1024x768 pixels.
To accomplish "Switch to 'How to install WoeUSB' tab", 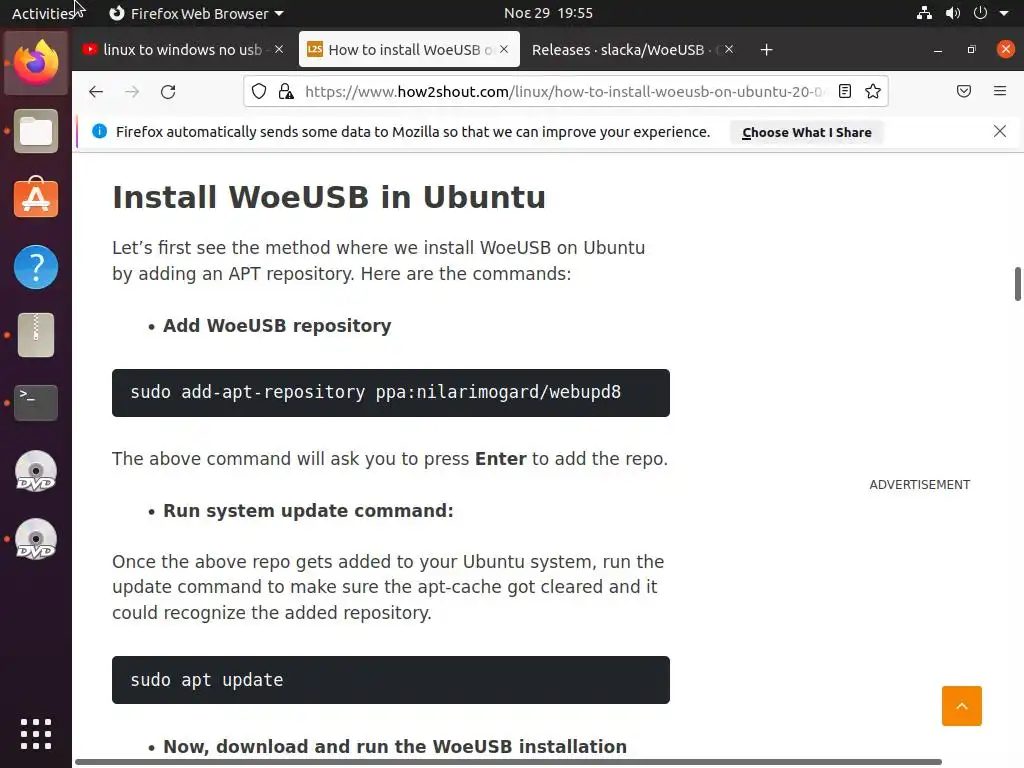I will coord(409,50).
